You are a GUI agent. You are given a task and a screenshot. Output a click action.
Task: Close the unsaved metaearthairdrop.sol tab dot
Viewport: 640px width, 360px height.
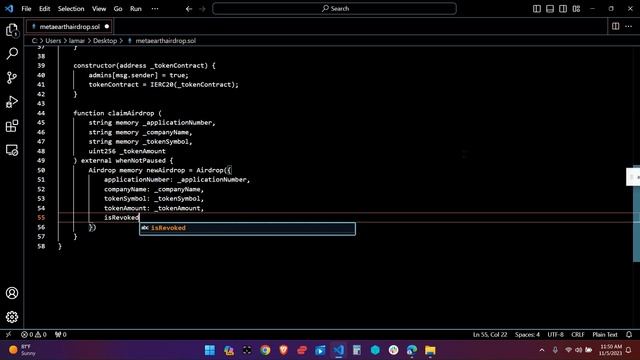(107, 27)
